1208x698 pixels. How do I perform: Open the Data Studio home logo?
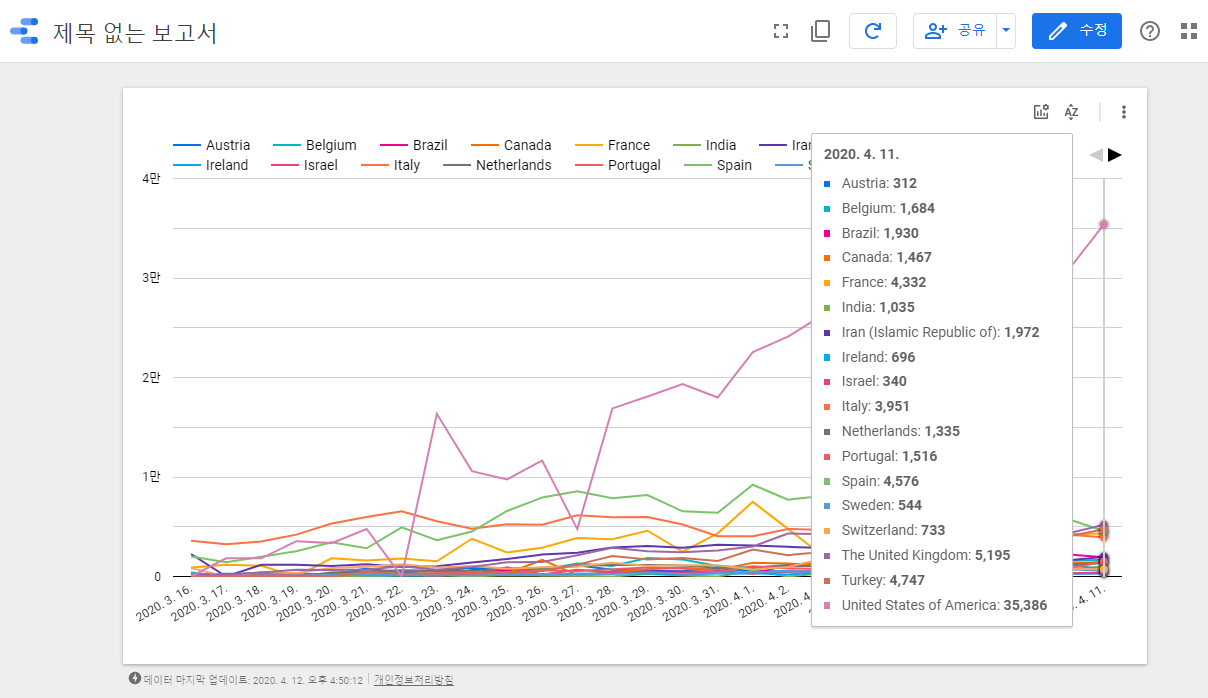coord(24,31)
